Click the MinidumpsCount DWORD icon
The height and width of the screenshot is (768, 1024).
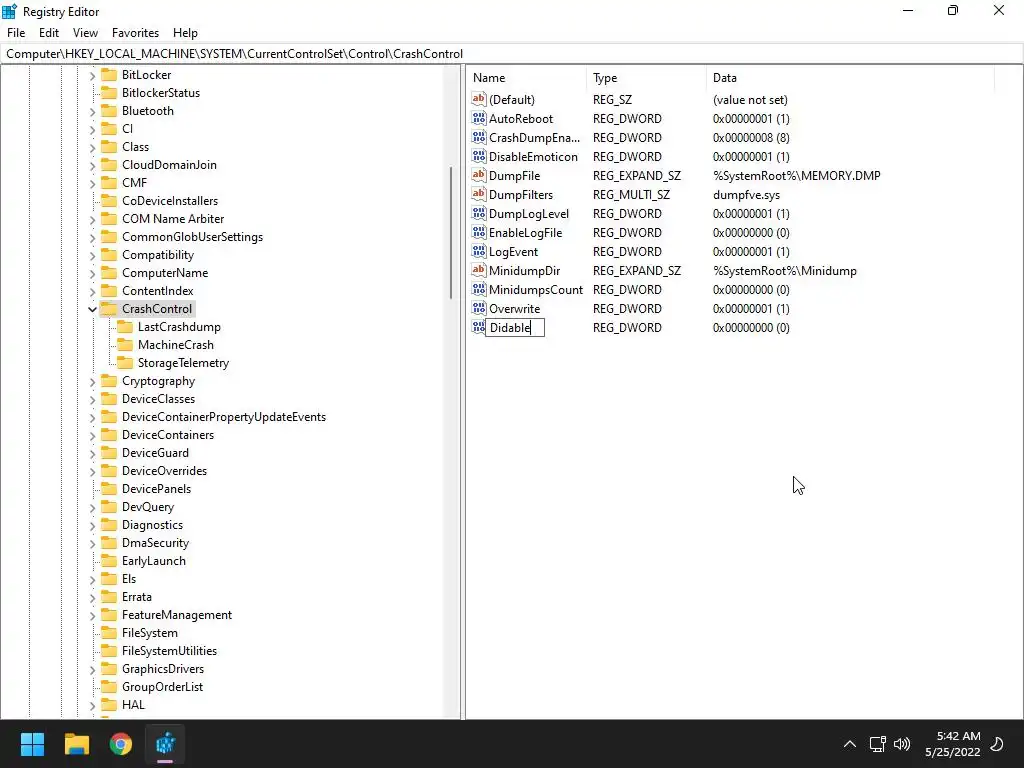point(479,289)
